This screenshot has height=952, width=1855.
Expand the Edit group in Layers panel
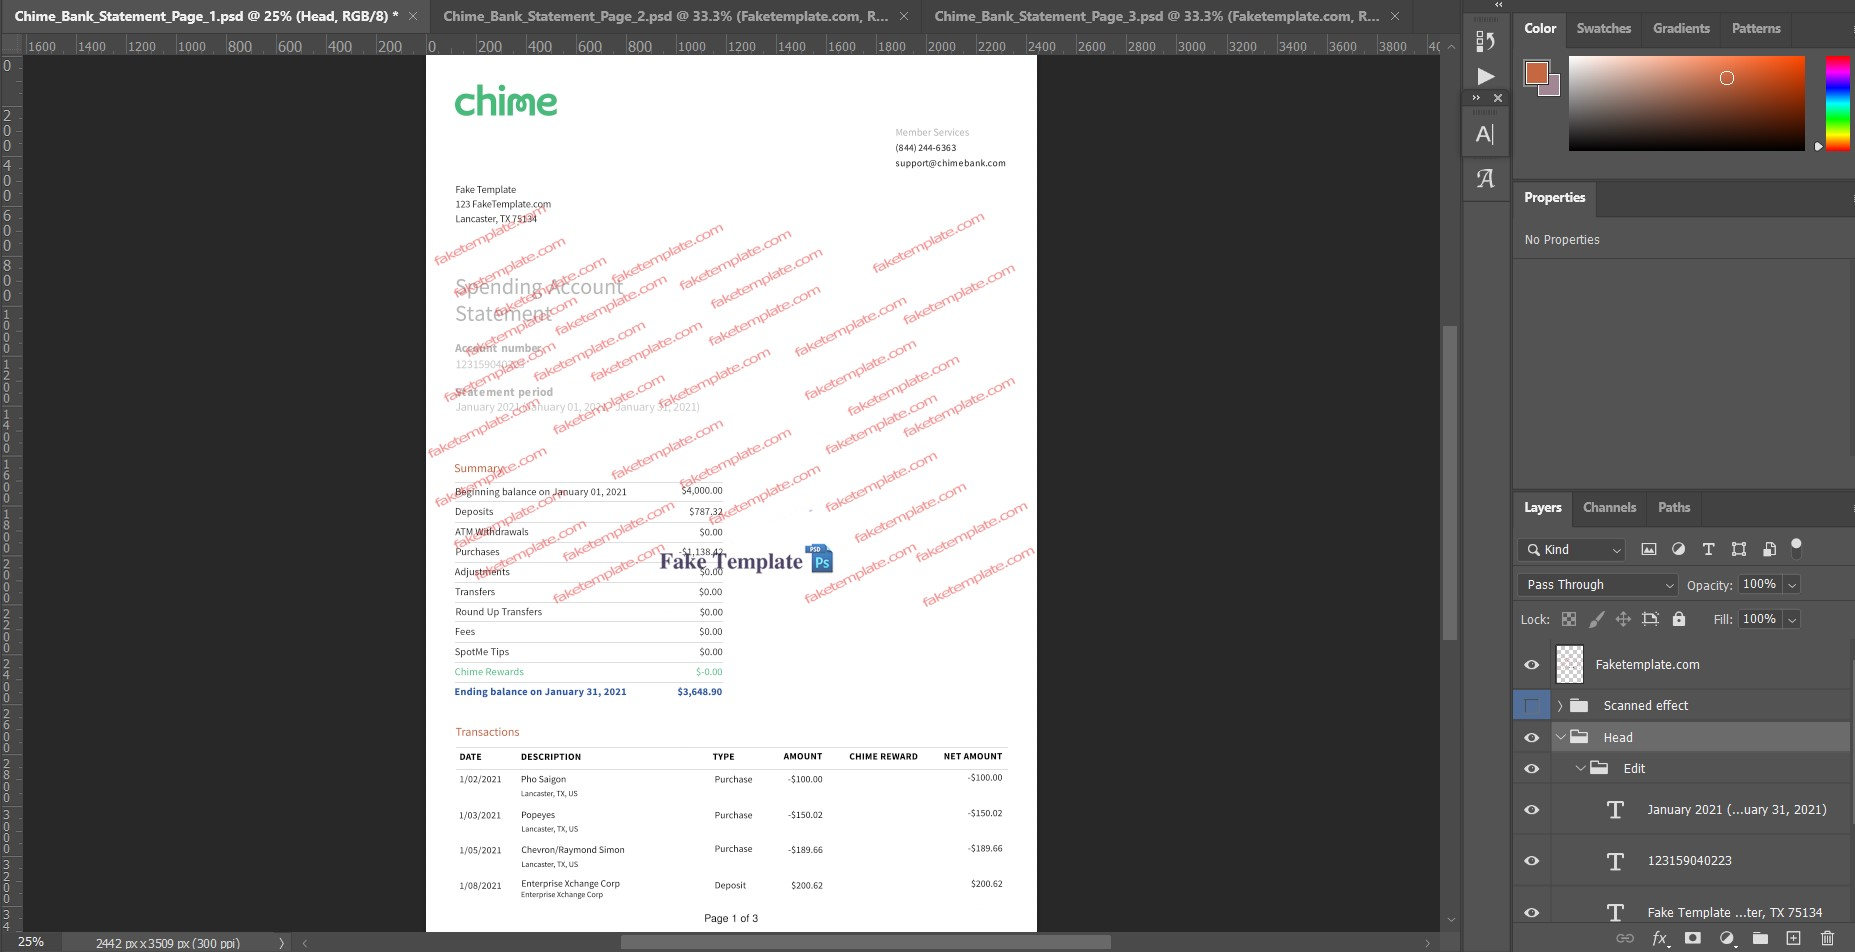[1582, 768]
